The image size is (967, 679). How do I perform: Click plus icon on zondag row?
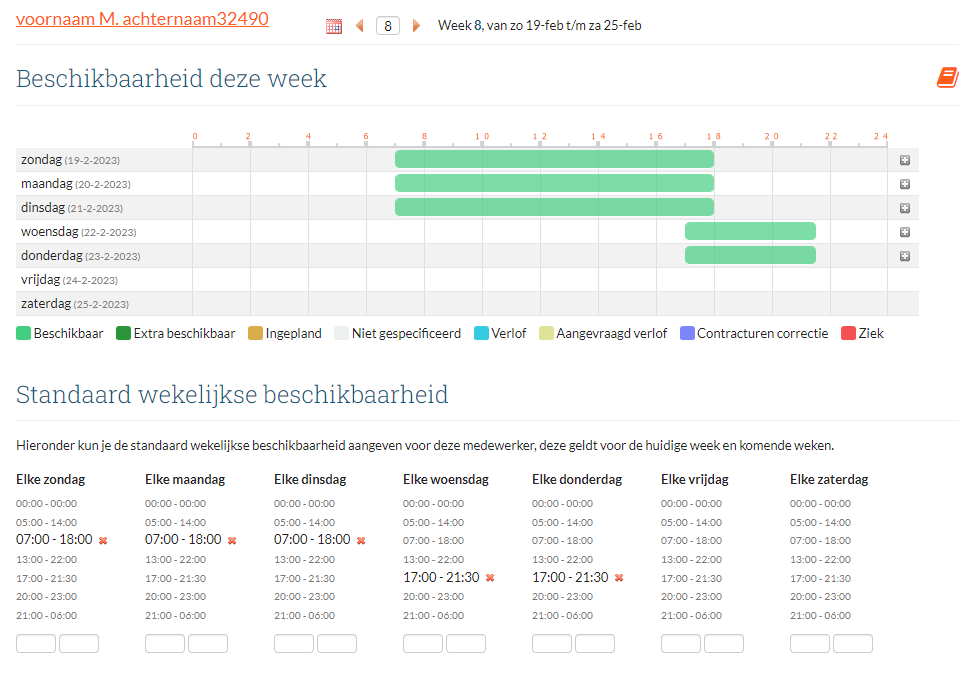coord(904,160)
